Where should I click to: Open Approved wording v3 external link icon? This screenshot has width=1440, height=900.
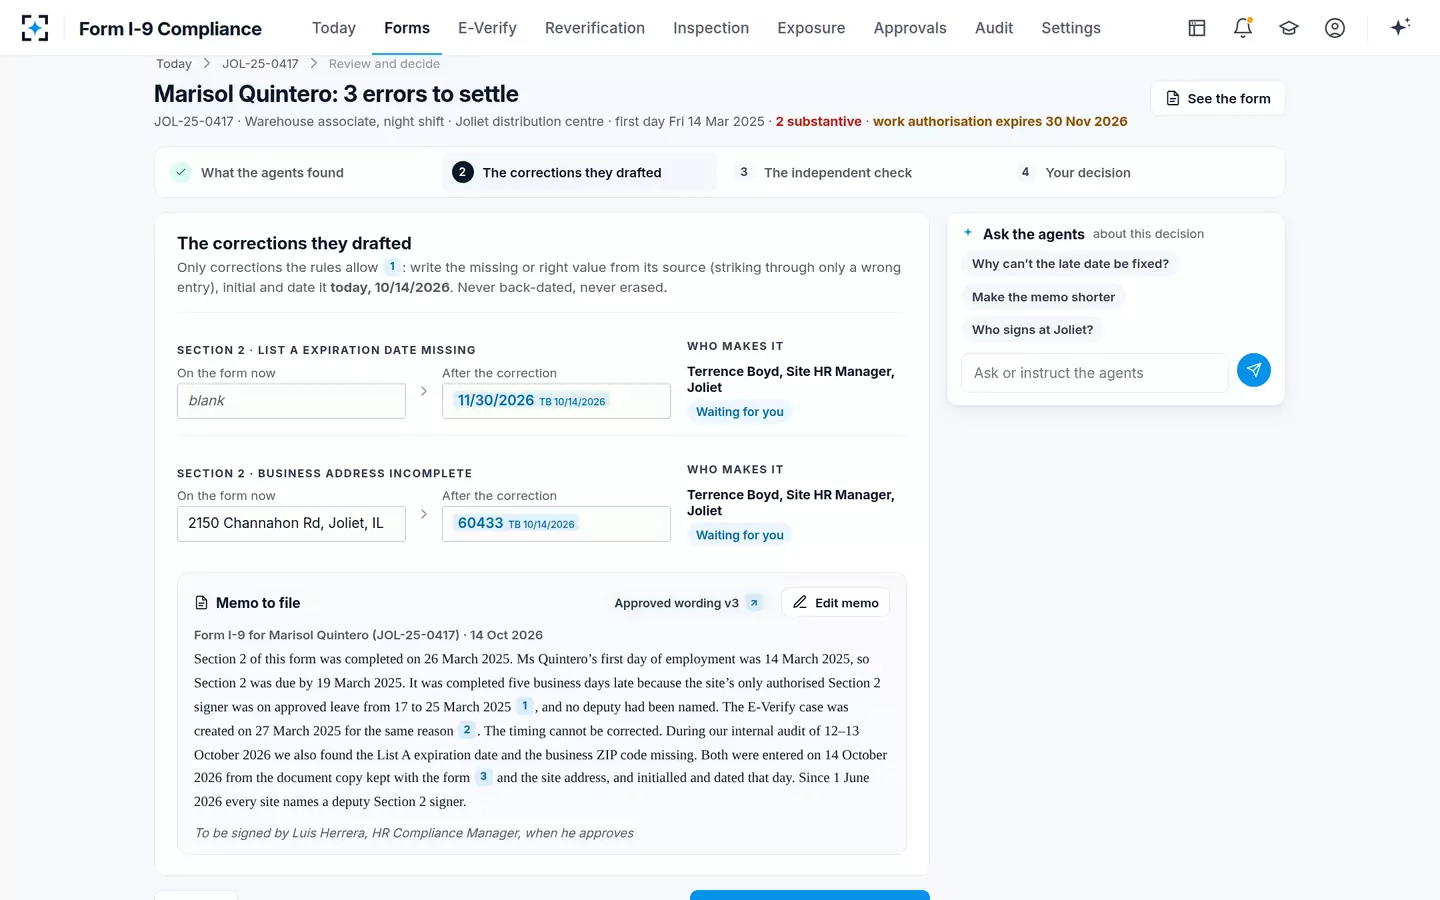tap(754, 603)
